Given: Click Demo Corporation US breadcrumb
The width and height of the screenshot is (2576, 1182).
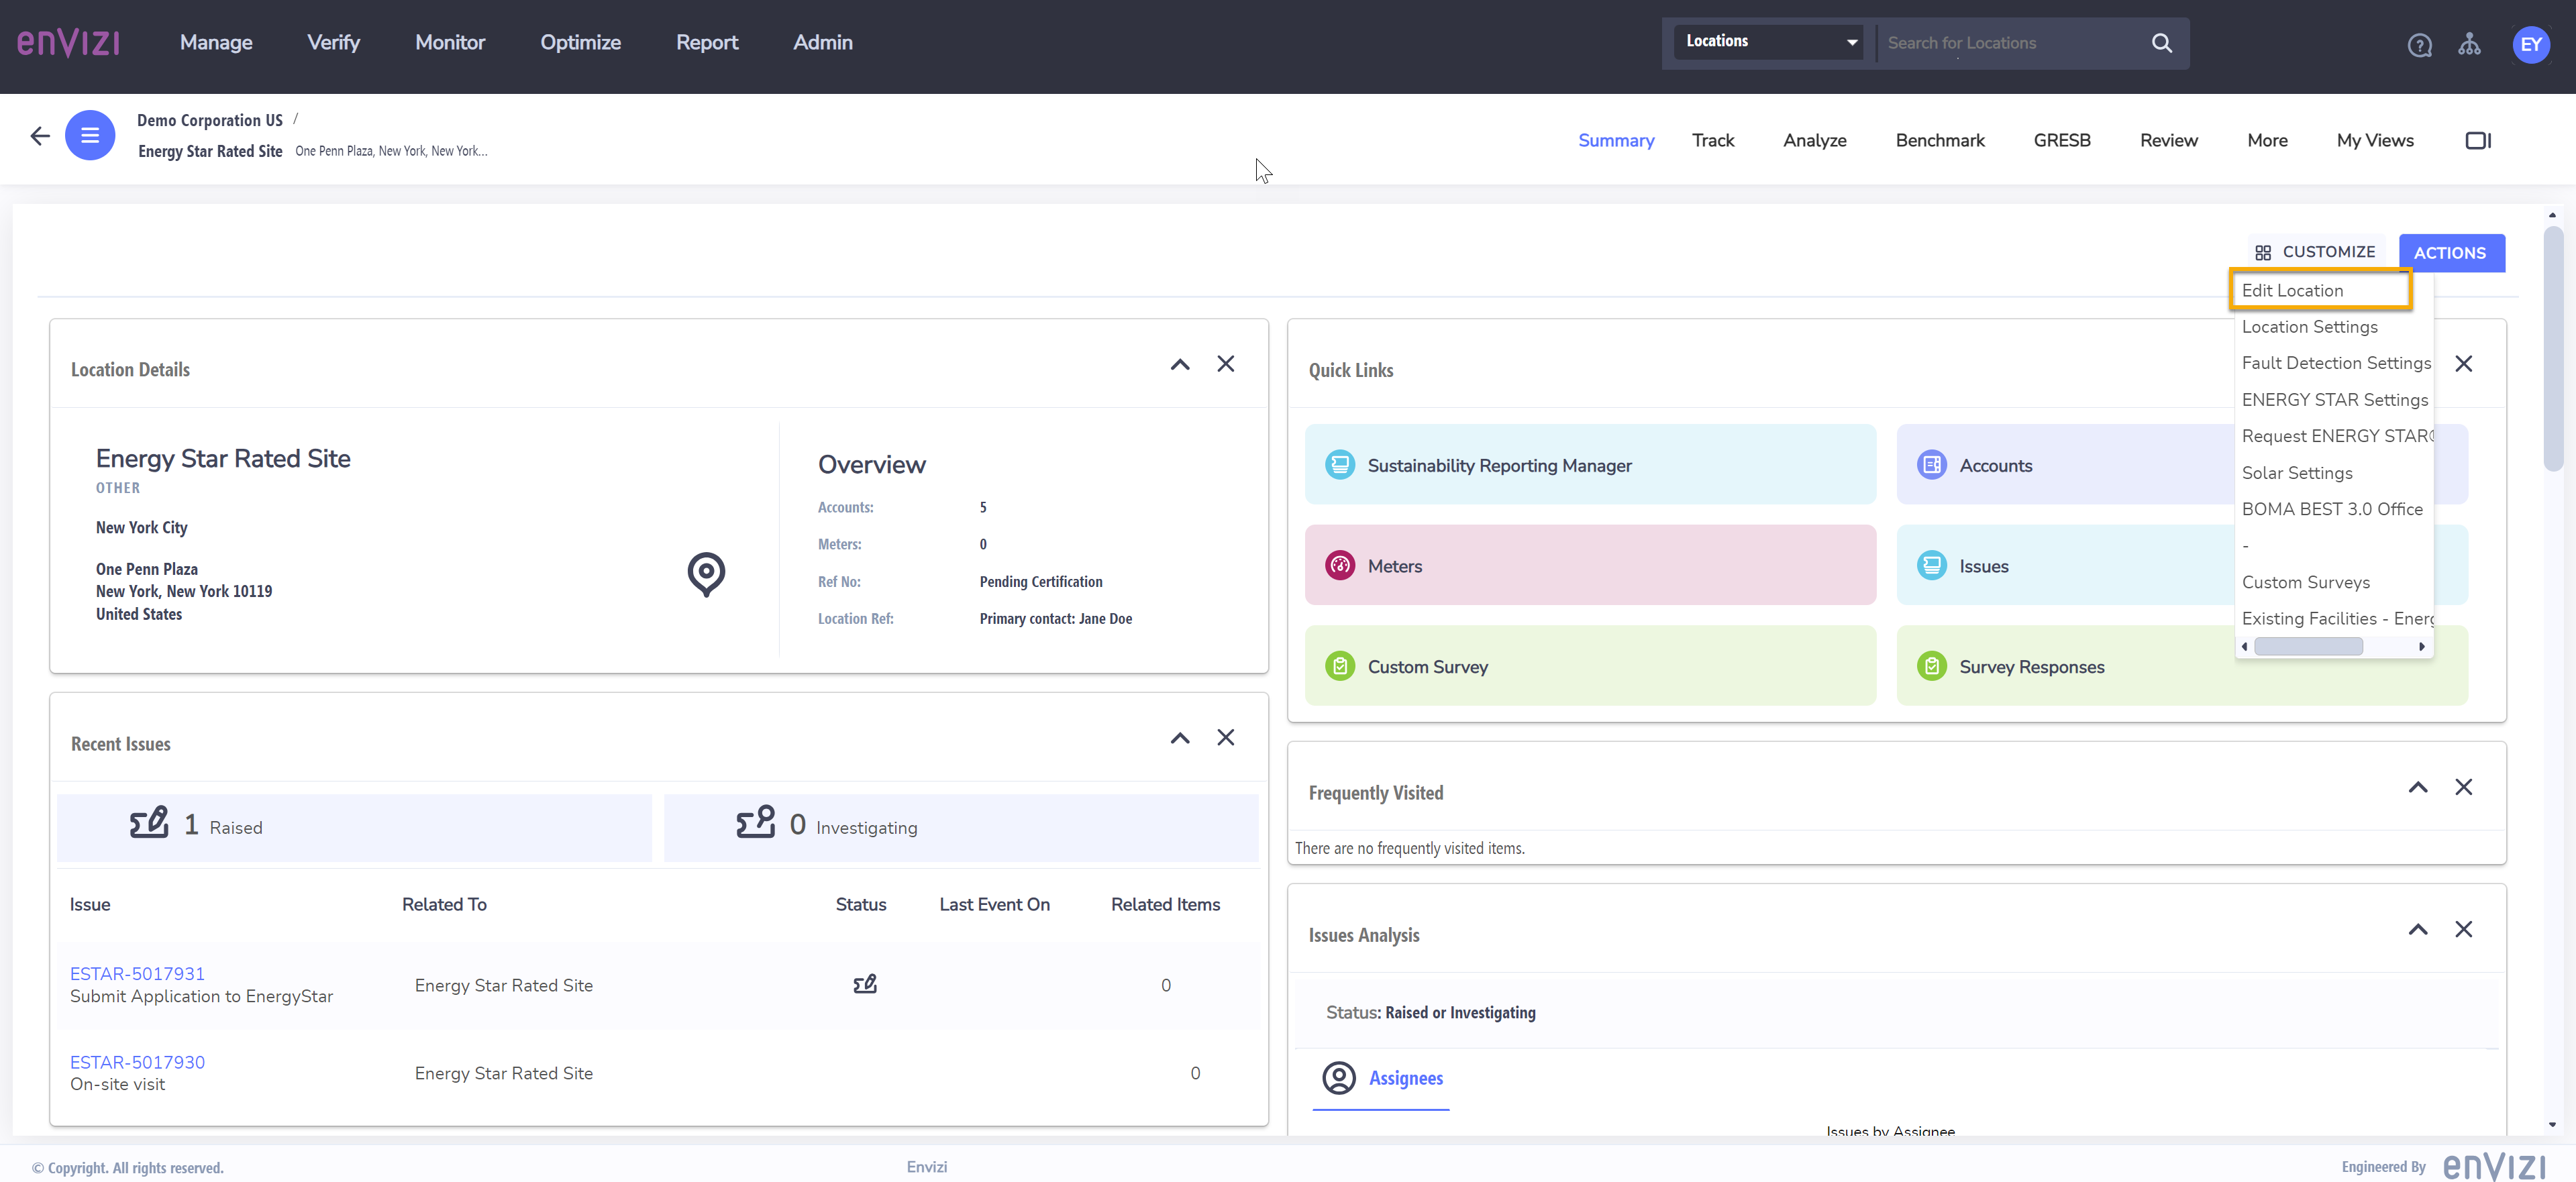Looking at the screenshot, I should 209,120.
